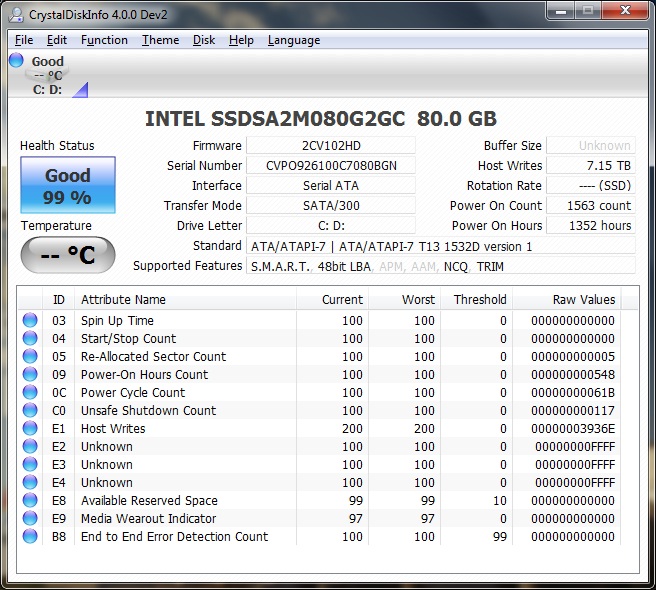Click the status orb for the E2 Unknown row
The image size is (656, 590).
pos(30,446)
